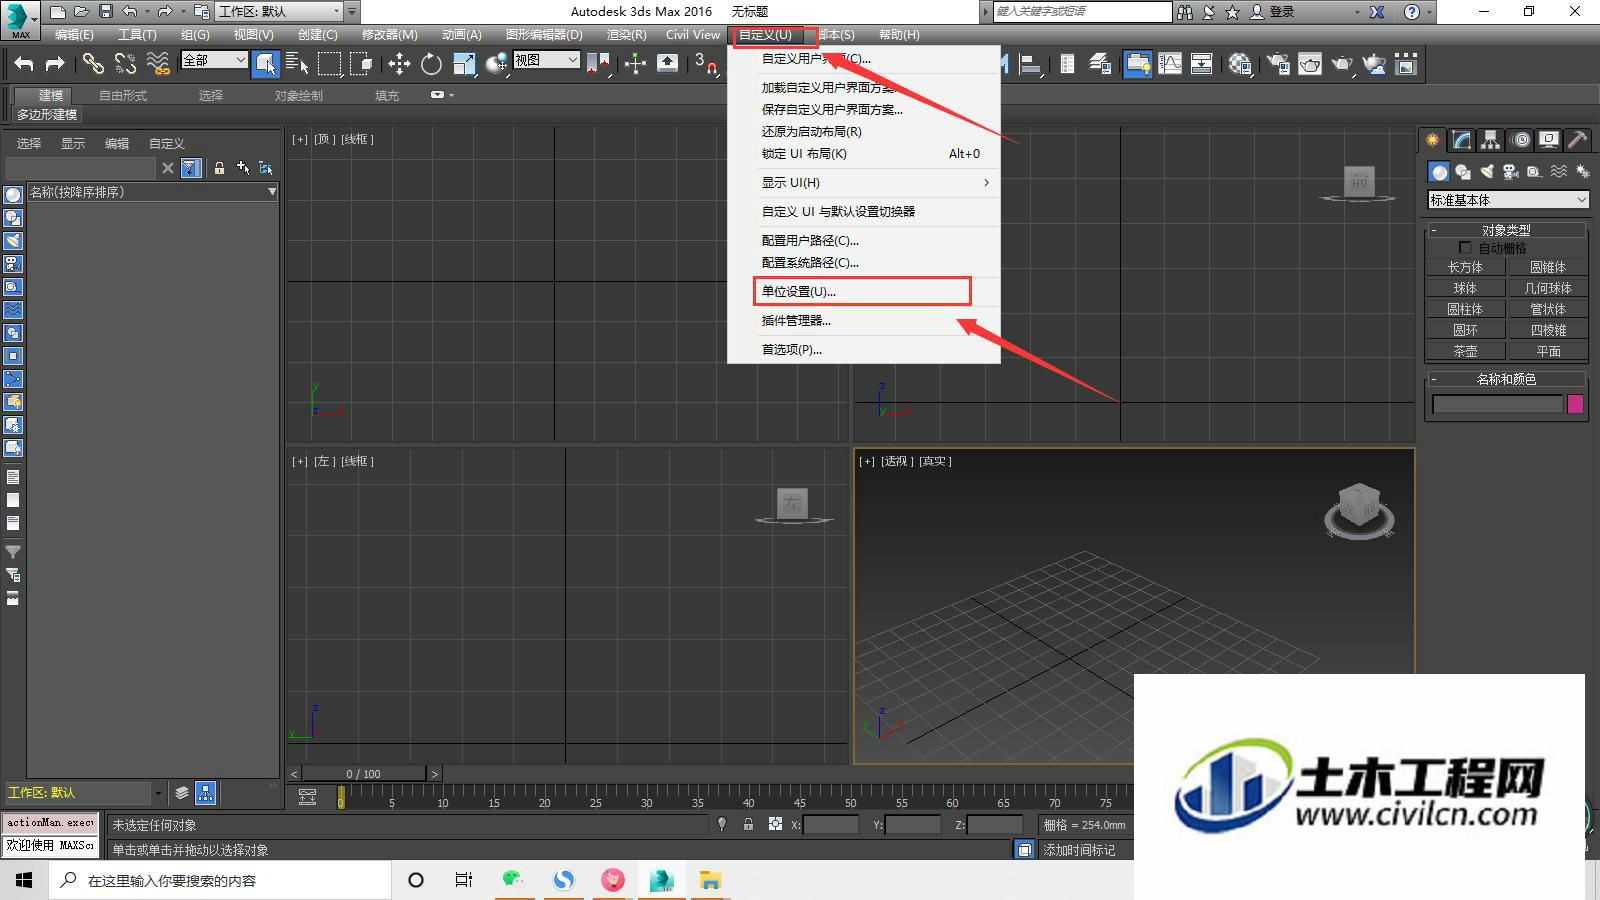Open the 工作区: 默认 workspace dropdown in title bar

(x=280, y=11)
